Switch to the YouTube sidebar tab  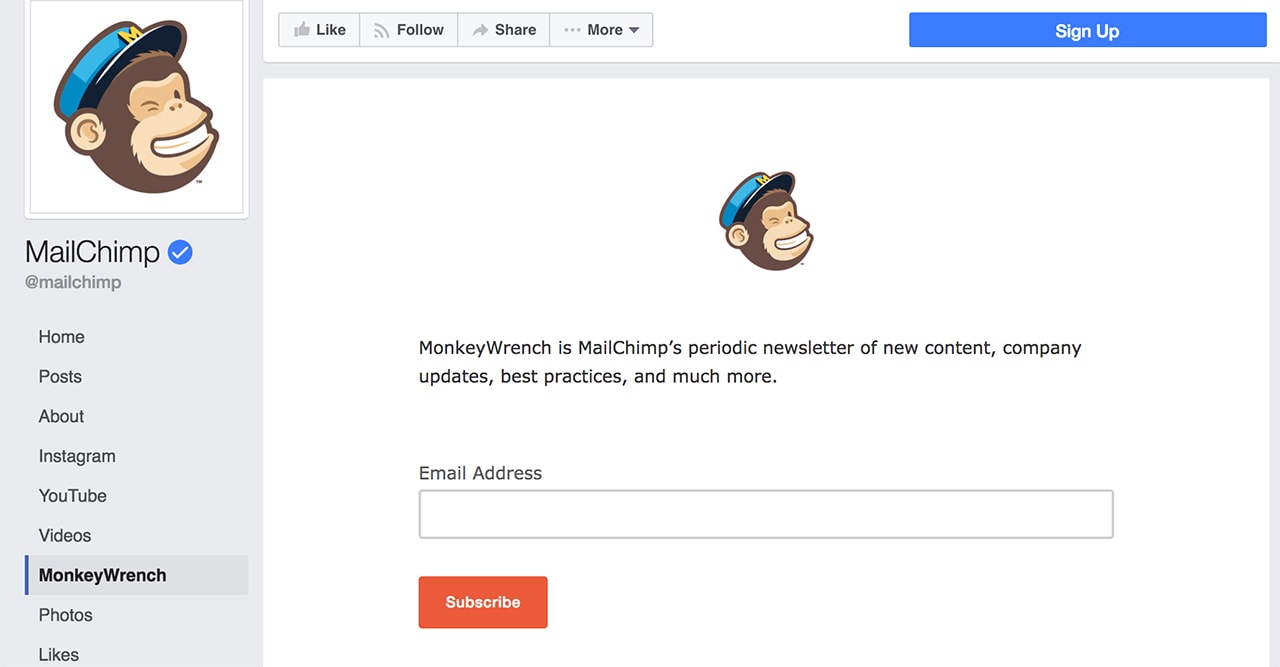click(73, 496)
